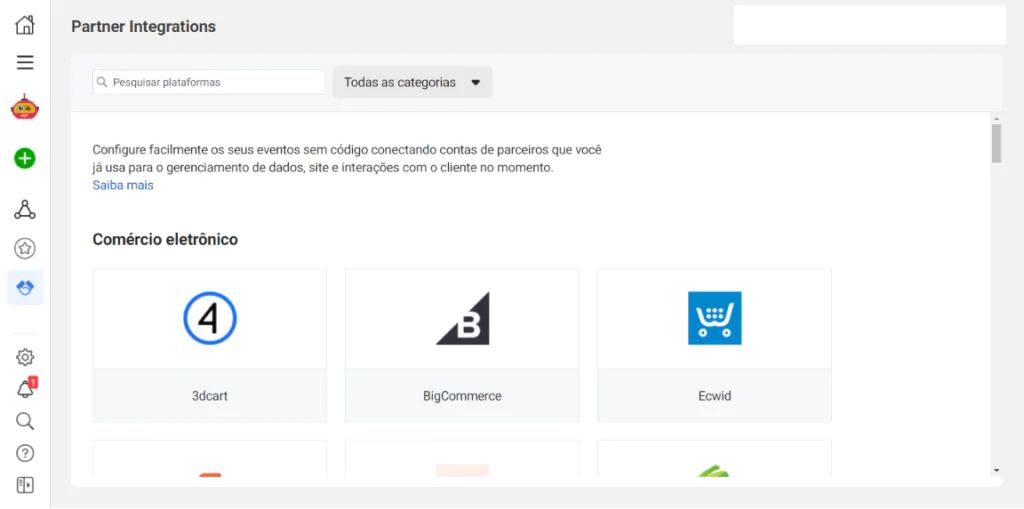Open the hamburger menu icon
The height and width of the screenshot is (509, 1024).
tap(25, 63)
